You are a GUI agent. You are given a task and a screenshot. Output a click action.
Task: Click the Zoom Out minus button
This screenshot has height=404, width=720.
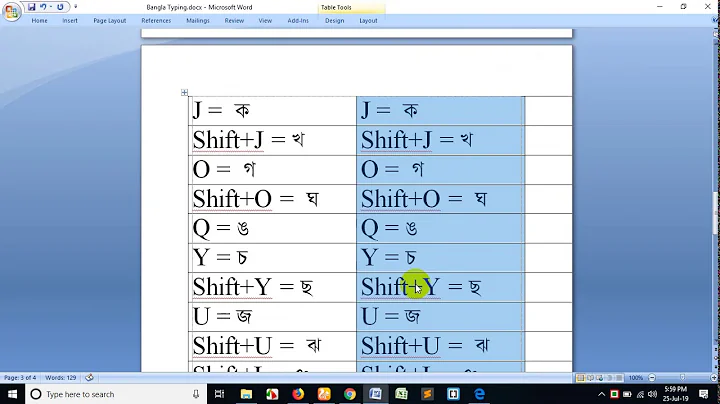[x=652, y=378]
